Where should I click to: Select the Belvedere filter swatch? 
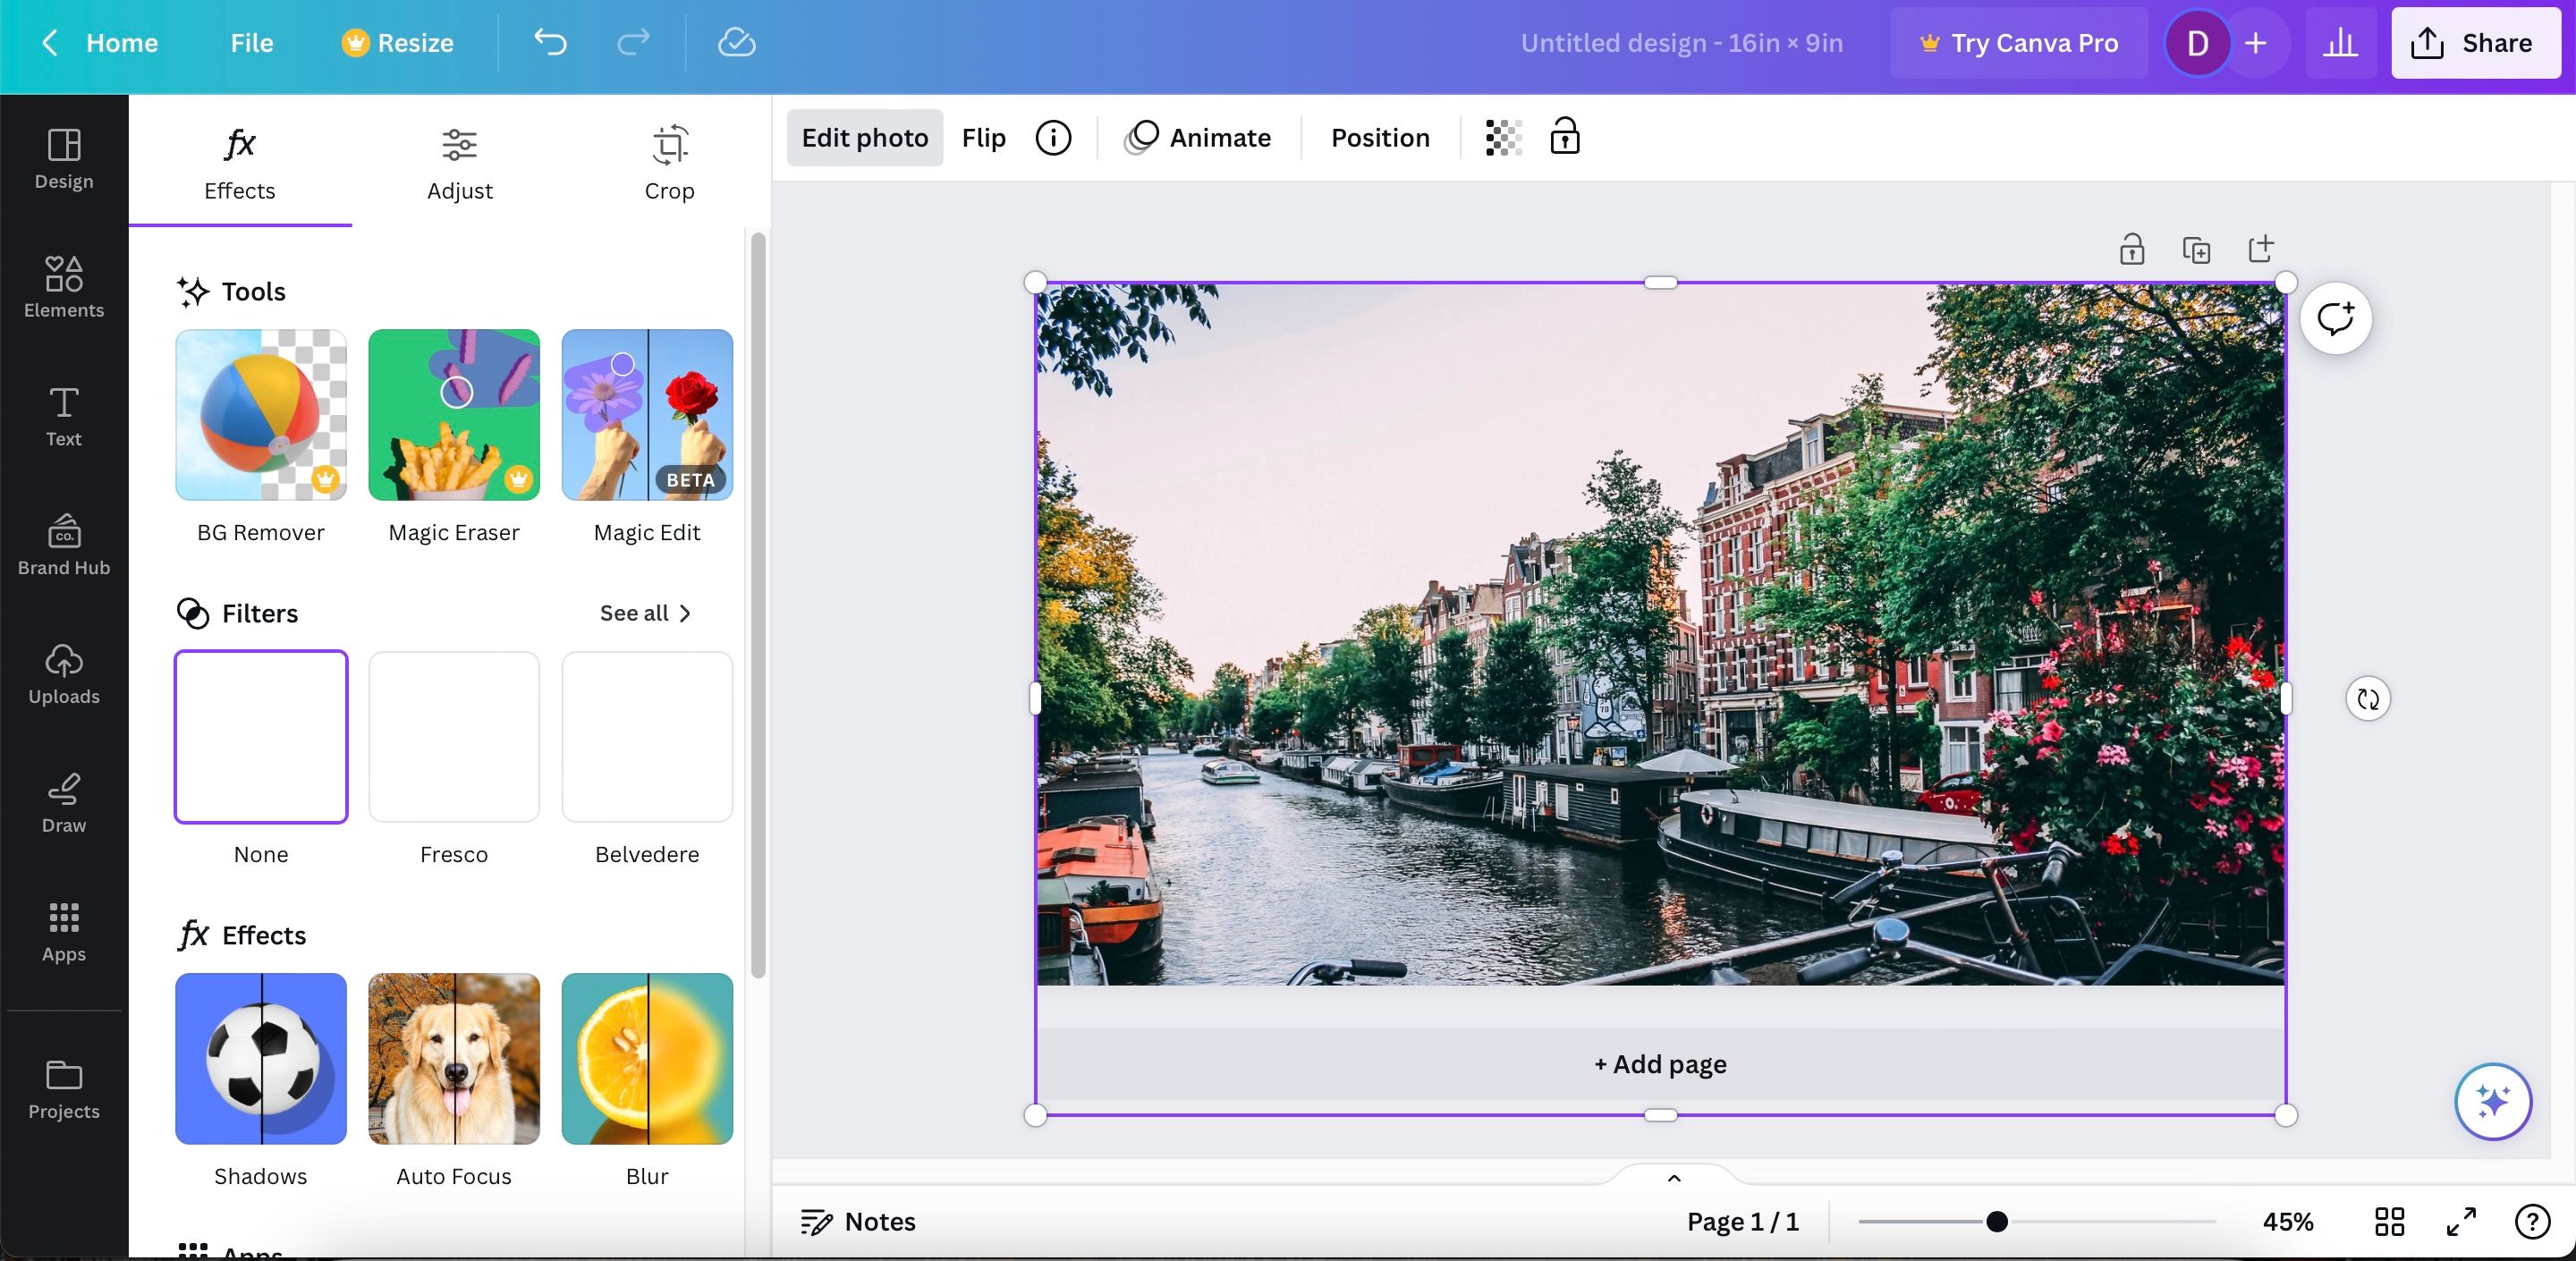pyautogui.click(x=648, y=735)
